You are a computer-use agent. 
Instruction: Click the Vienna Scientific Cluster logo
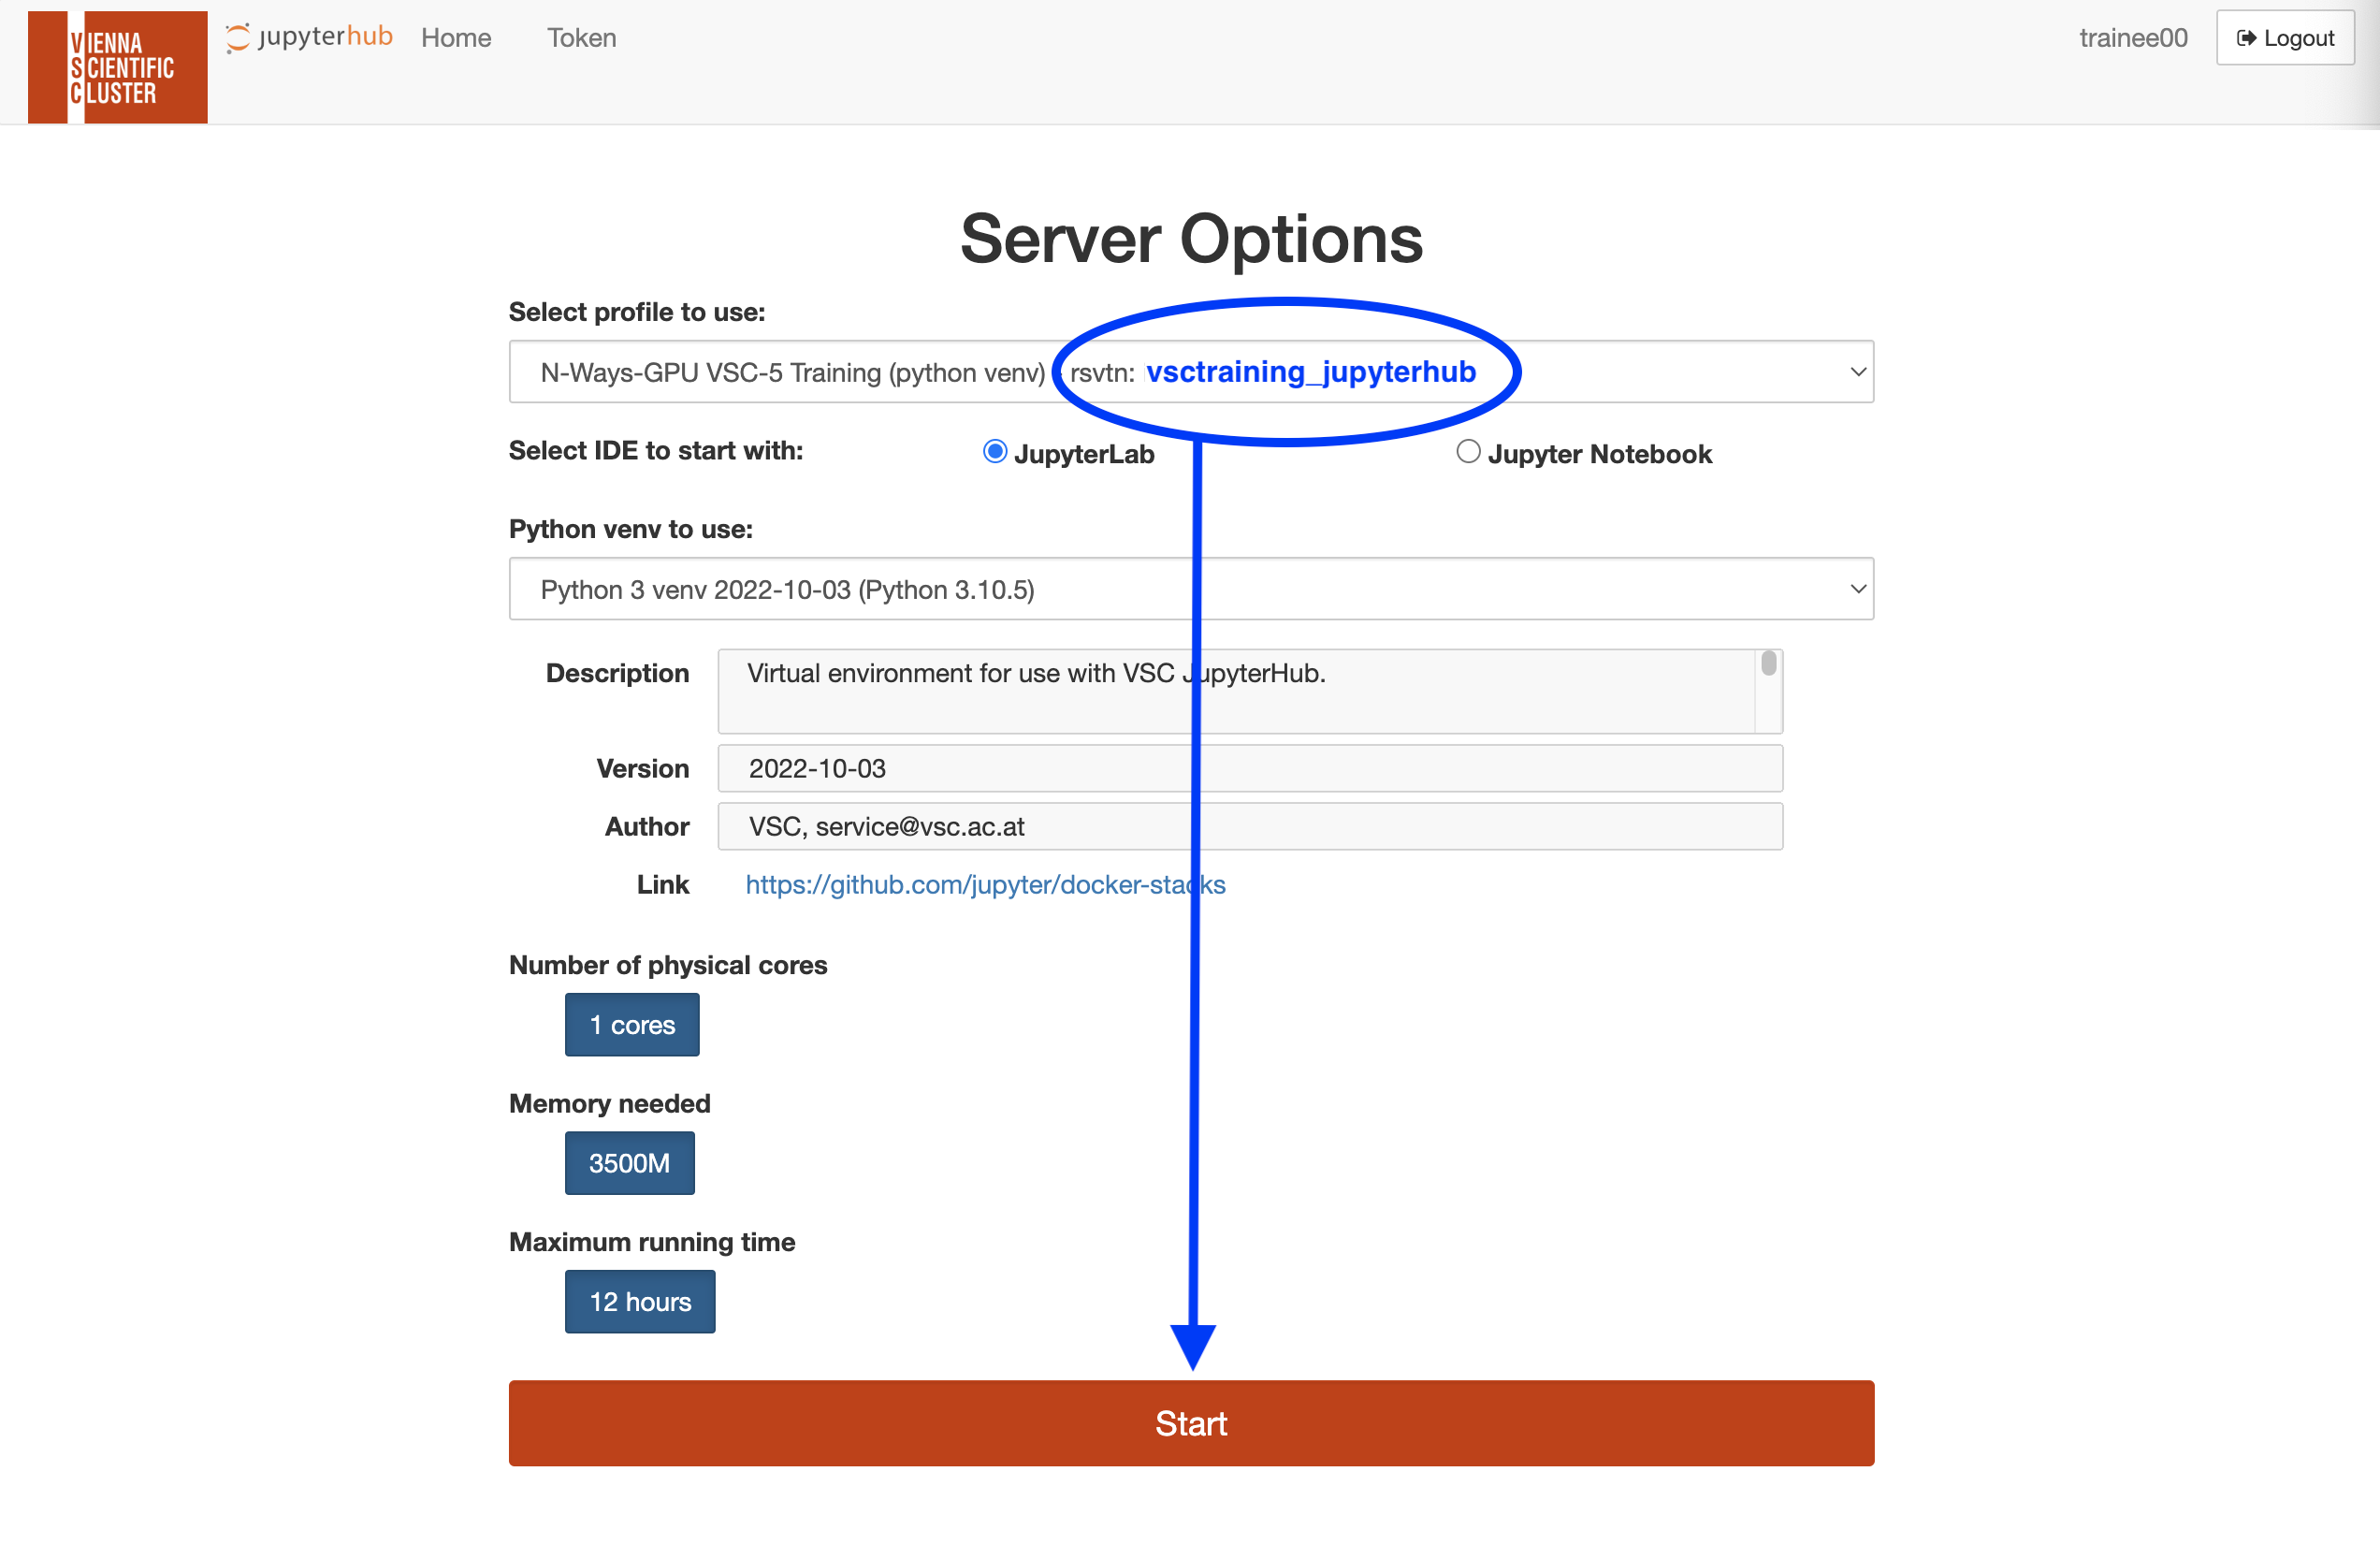[x=117, y=67]
